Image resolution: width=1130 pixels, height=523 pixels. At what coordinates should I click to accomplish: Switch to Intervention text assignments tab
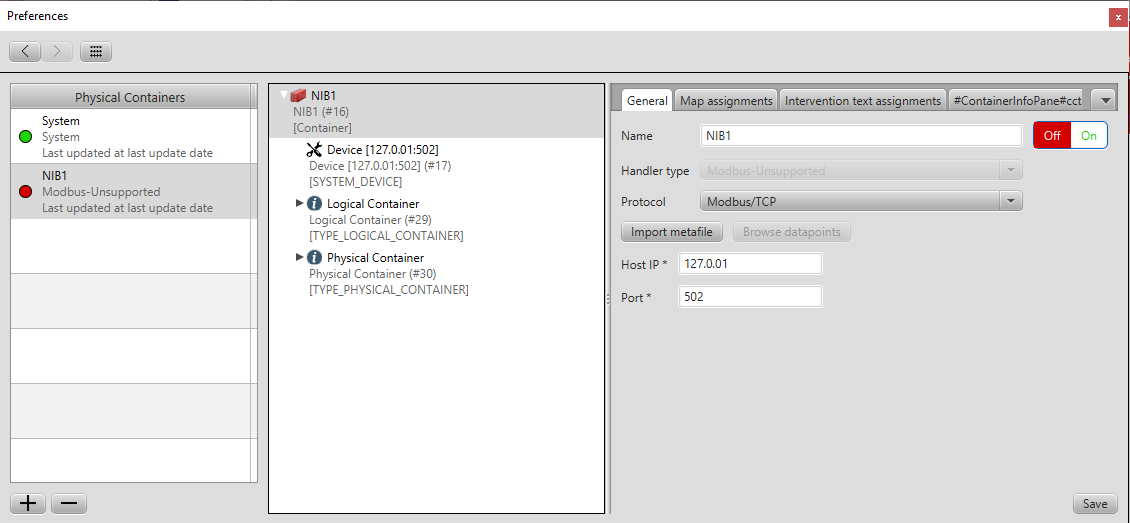point(862,101)
